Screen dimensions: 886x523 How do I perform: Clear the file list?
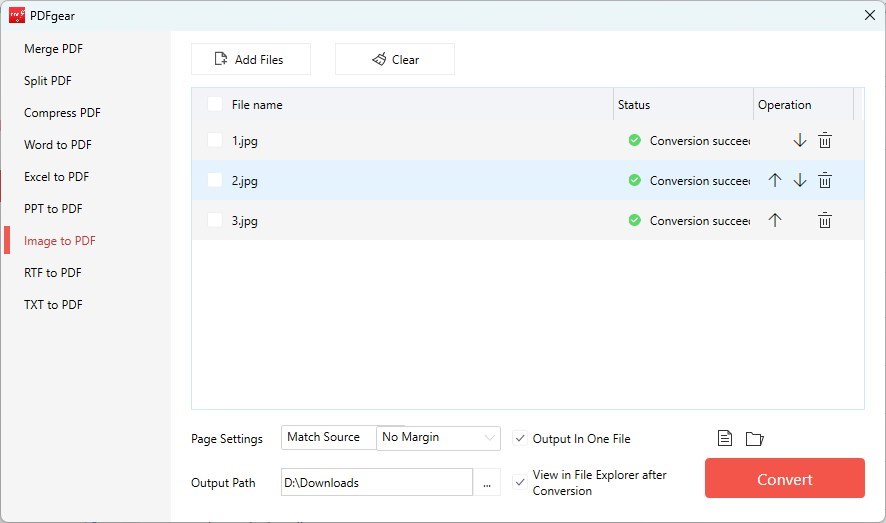(395, 59)
